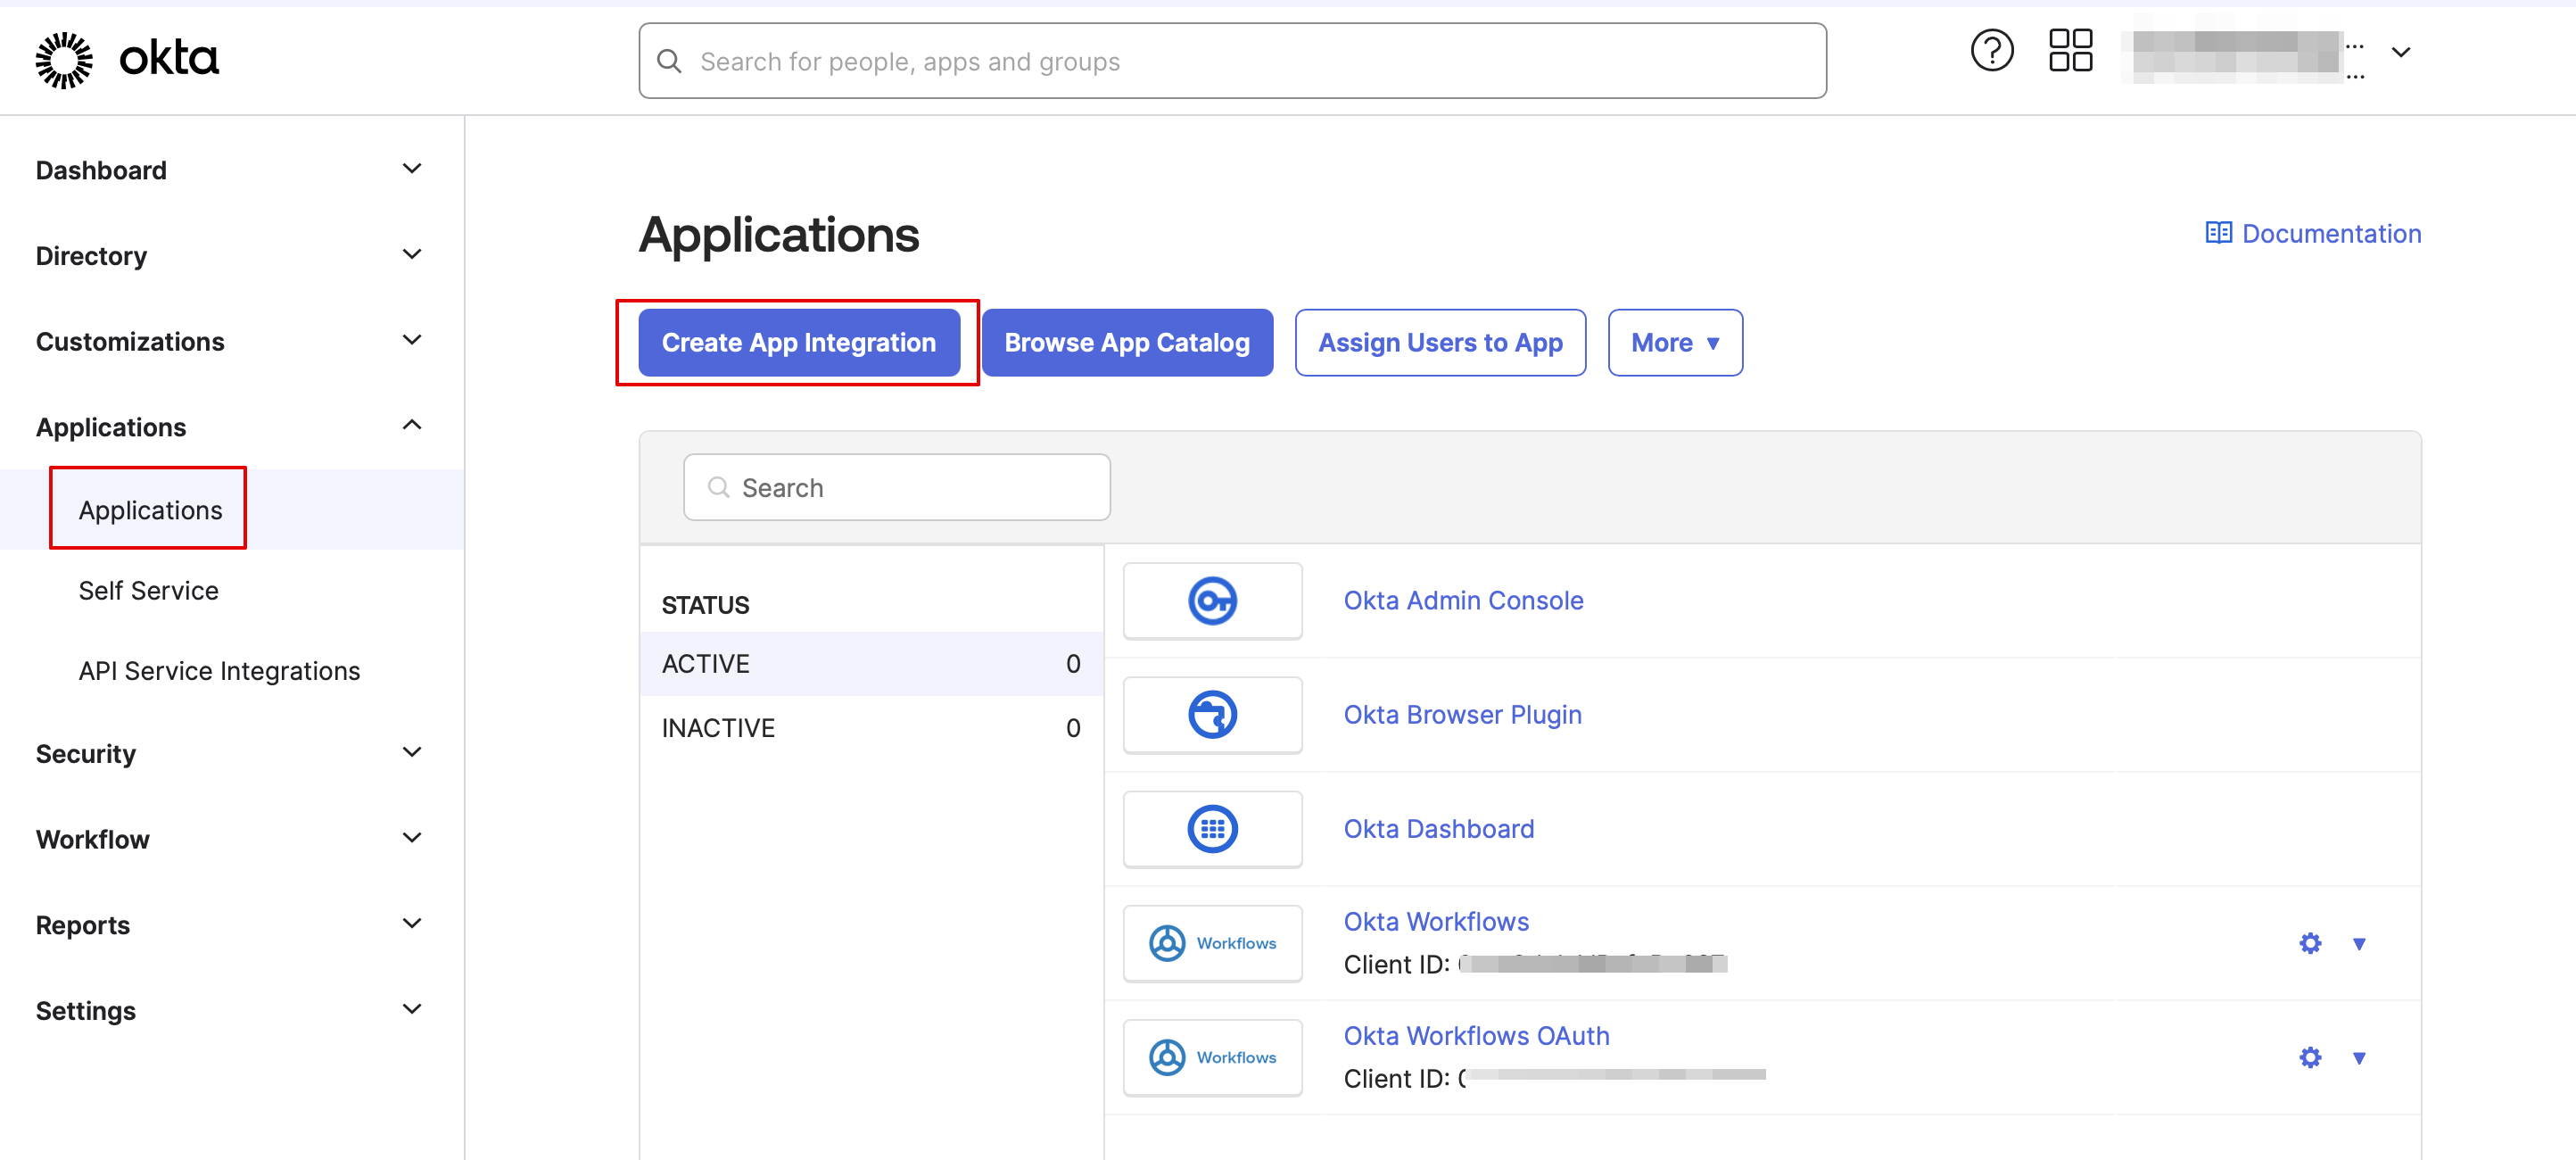Image resolution: width=2576 pixels, height=1160 pixels.
Task: Click the Create App Integration button
Action: pyautogui.click(x=798, y=343)
